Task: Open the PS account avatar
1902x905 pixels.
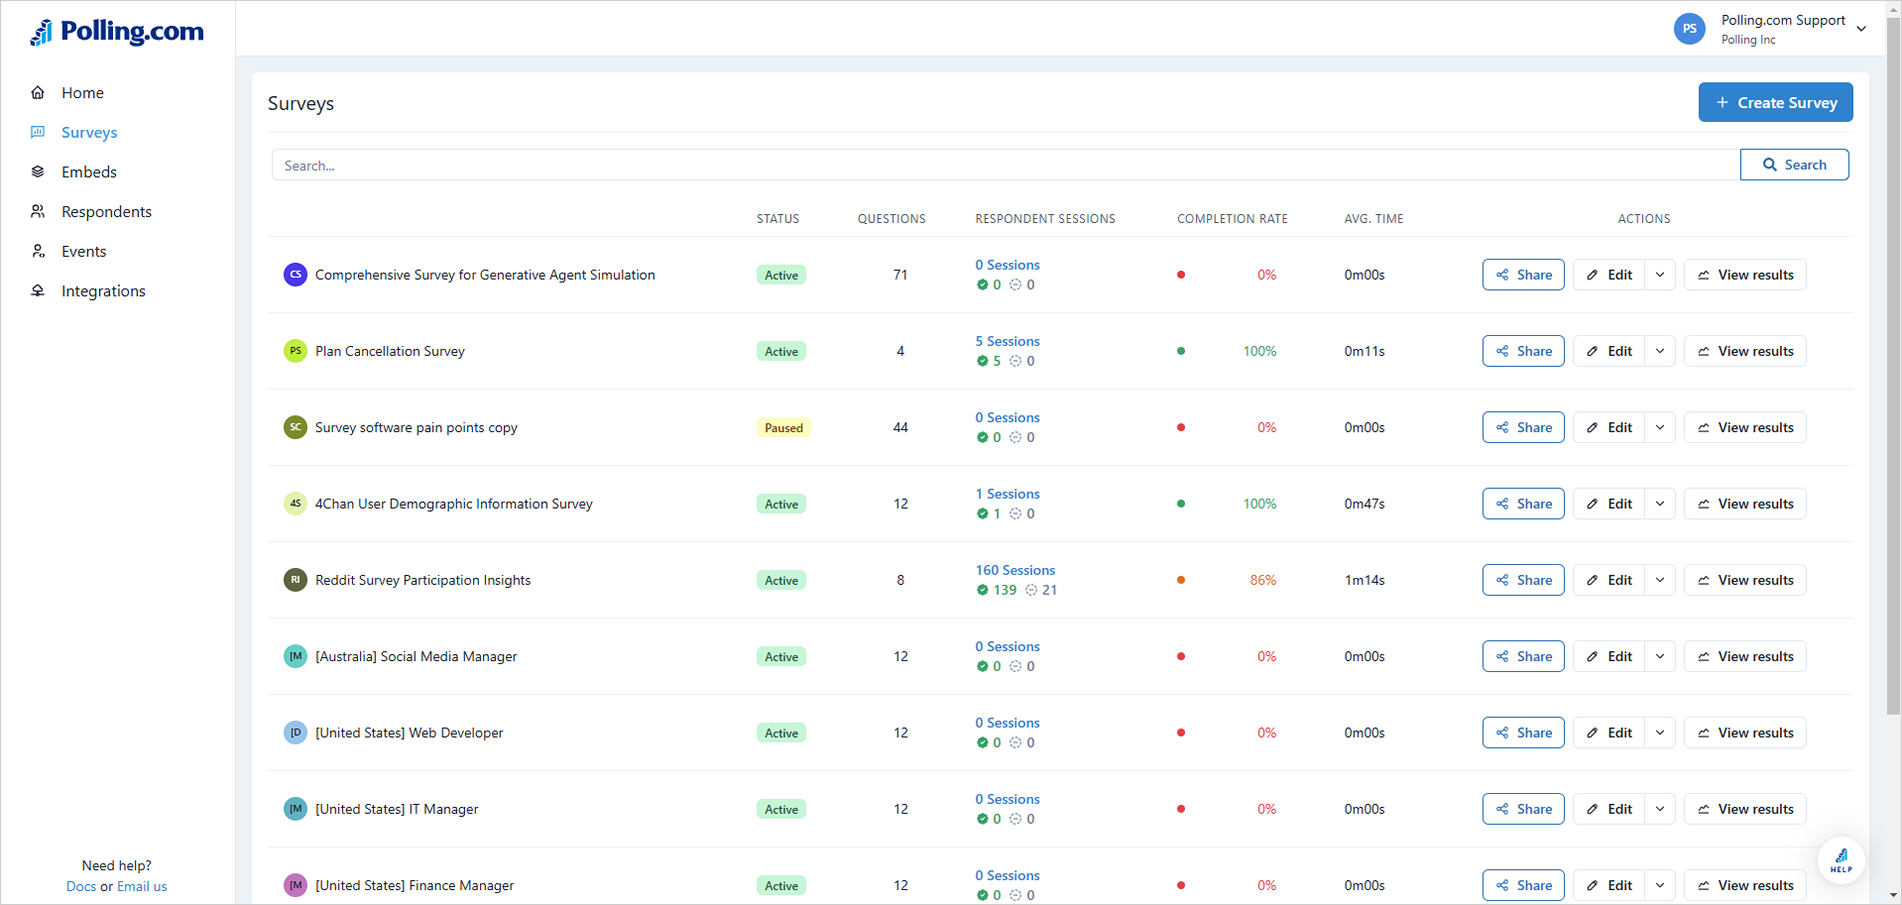Action: [1689, 29]
